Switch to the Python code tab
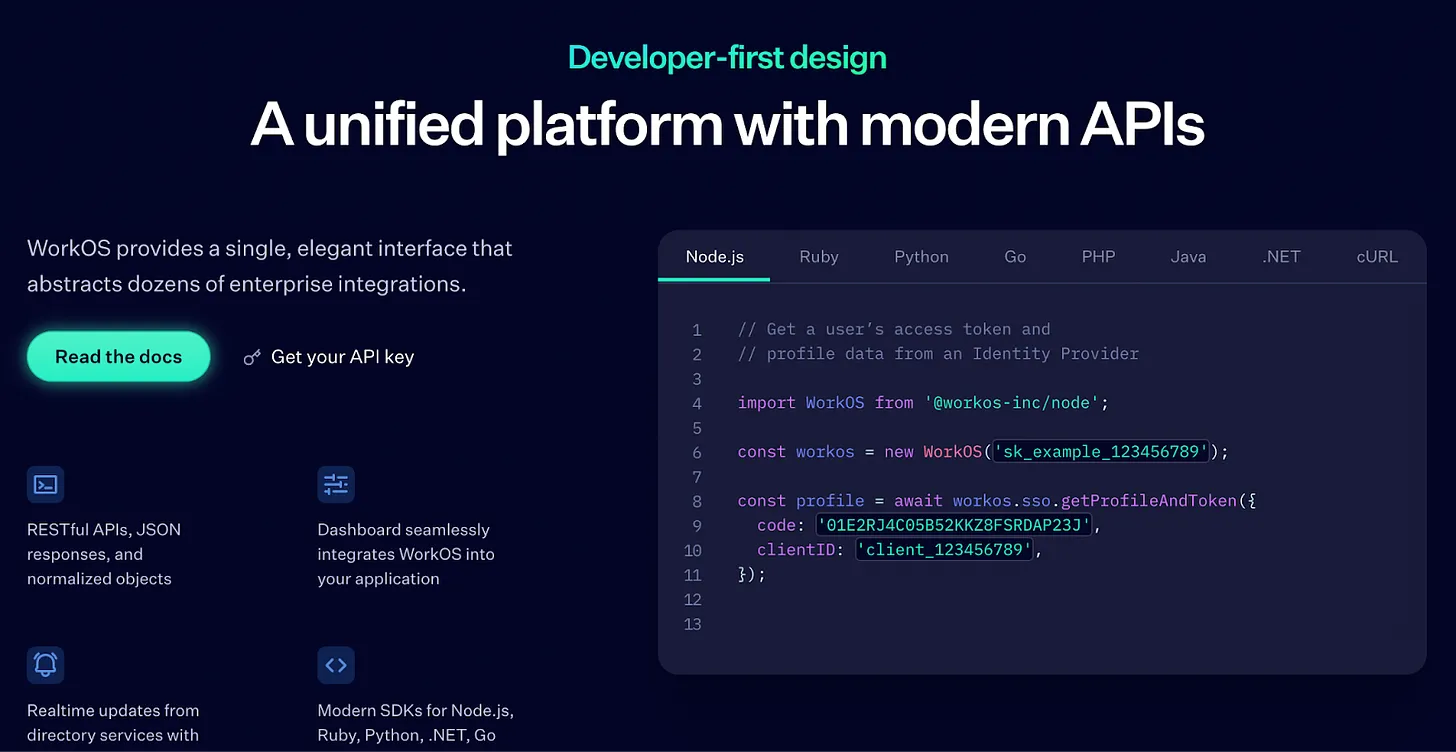Image resolution: width=1456 pixels, height=752 pixels. point(922,257)
